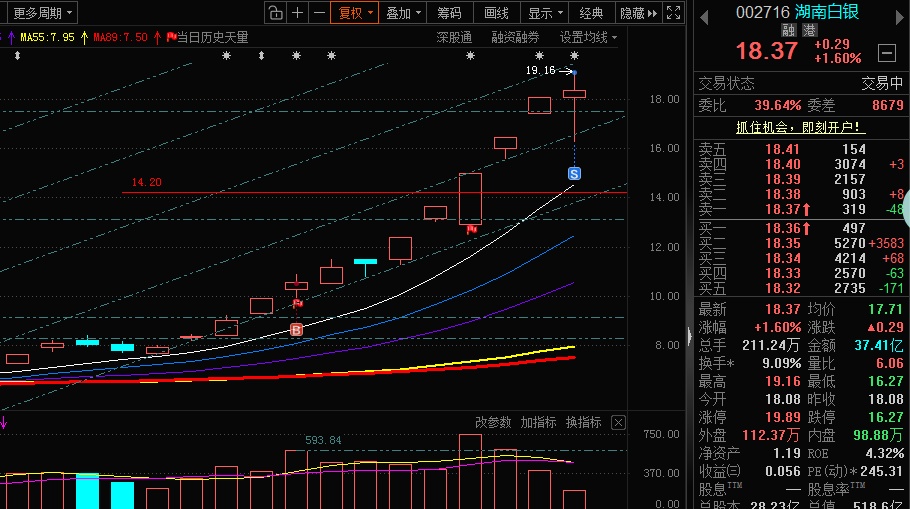Click 卖一 price 18.37
910x509 pixels.
click(782, 209)
